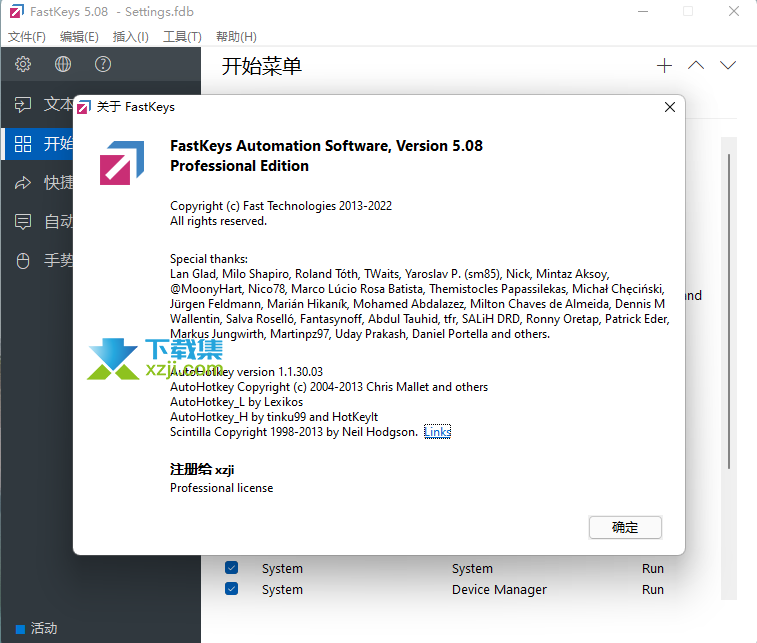Open the 插入(I) menu
The width and height of the screenshot is (757, 643).
(x=130, y=37)
